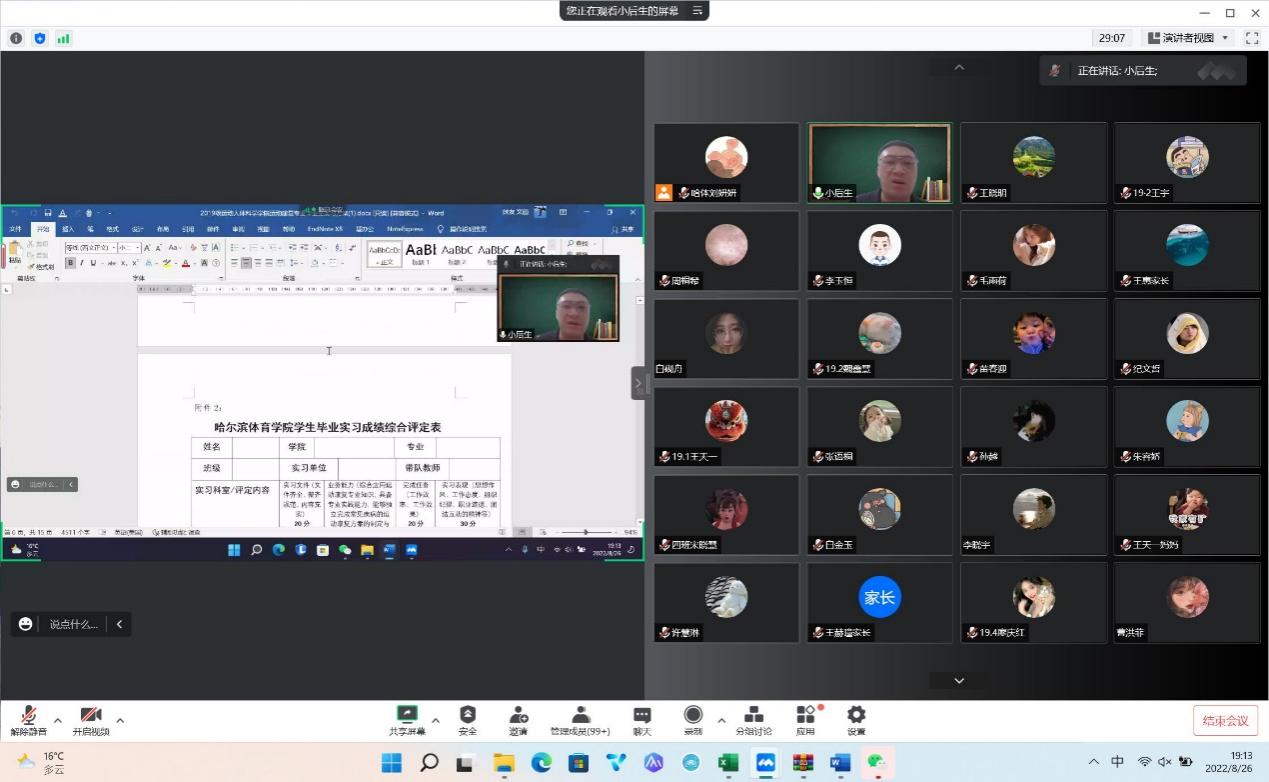Open the meeting info icon
This screenshot has width=1269, height=782.
click(x=16, y=38)
